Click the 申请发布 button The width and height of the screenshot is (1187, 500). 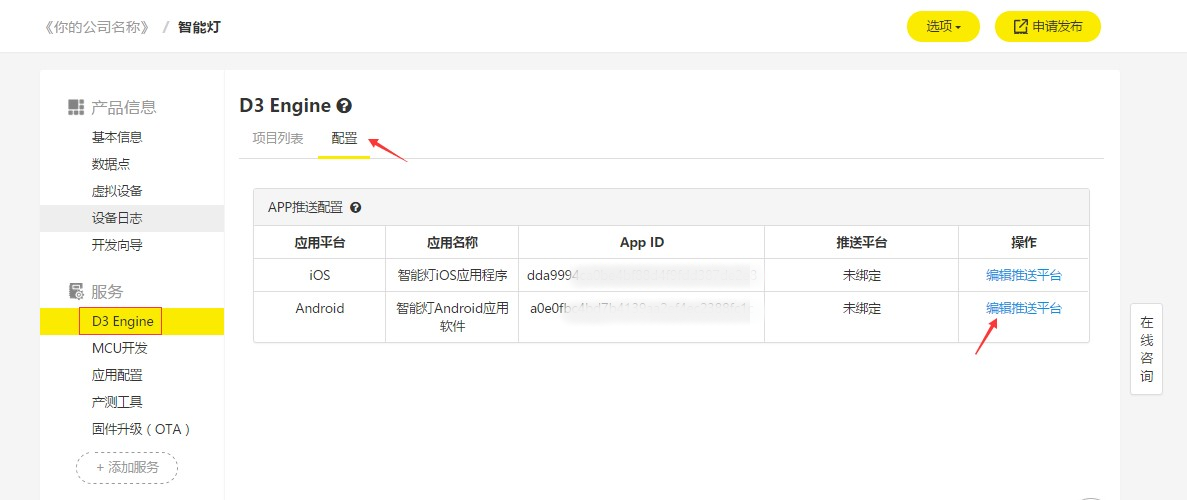coord(1047,27)
